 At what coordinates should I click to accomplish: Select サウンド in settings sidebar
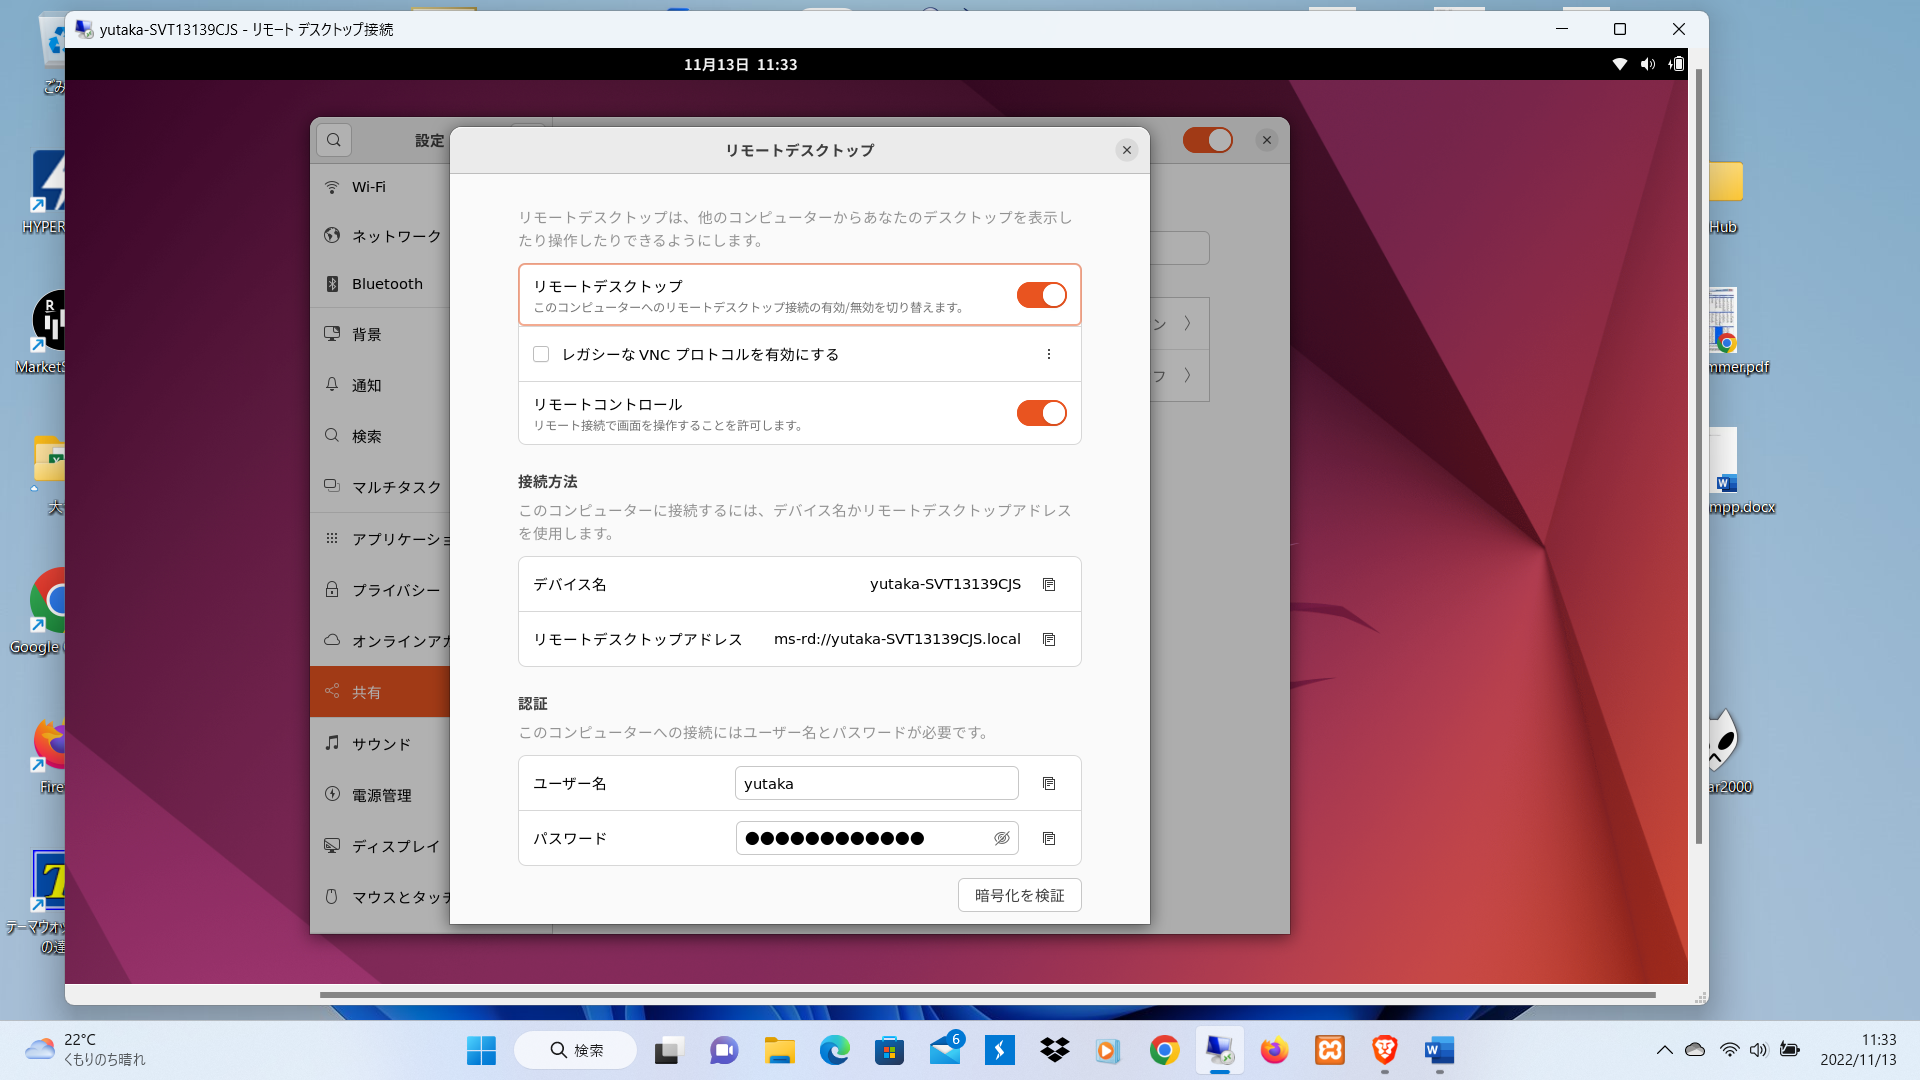pos(381,744)
